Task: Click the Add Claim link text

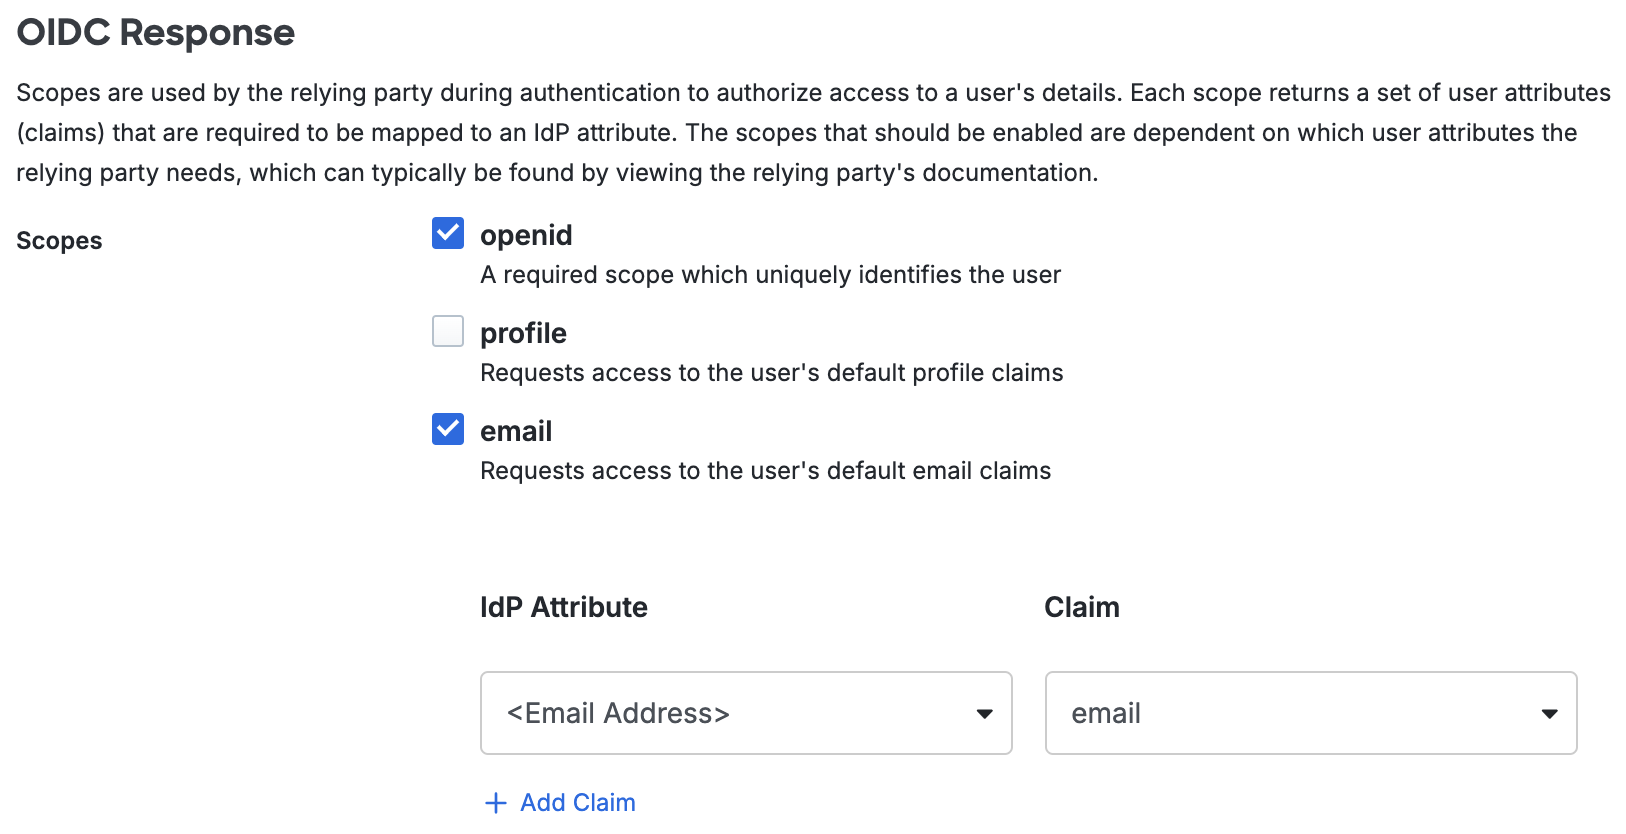Action: tap(577, 803)
